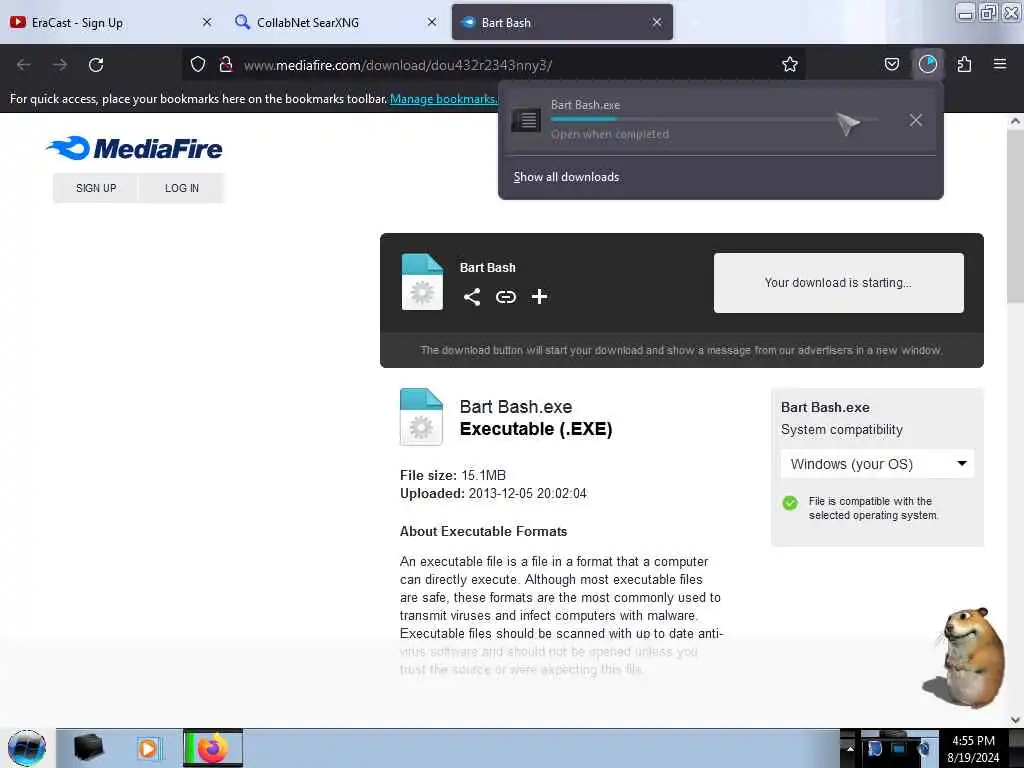The image size is (1024, 768).
Task: Click the About Executable Formats heading
Action: [483, 532]
